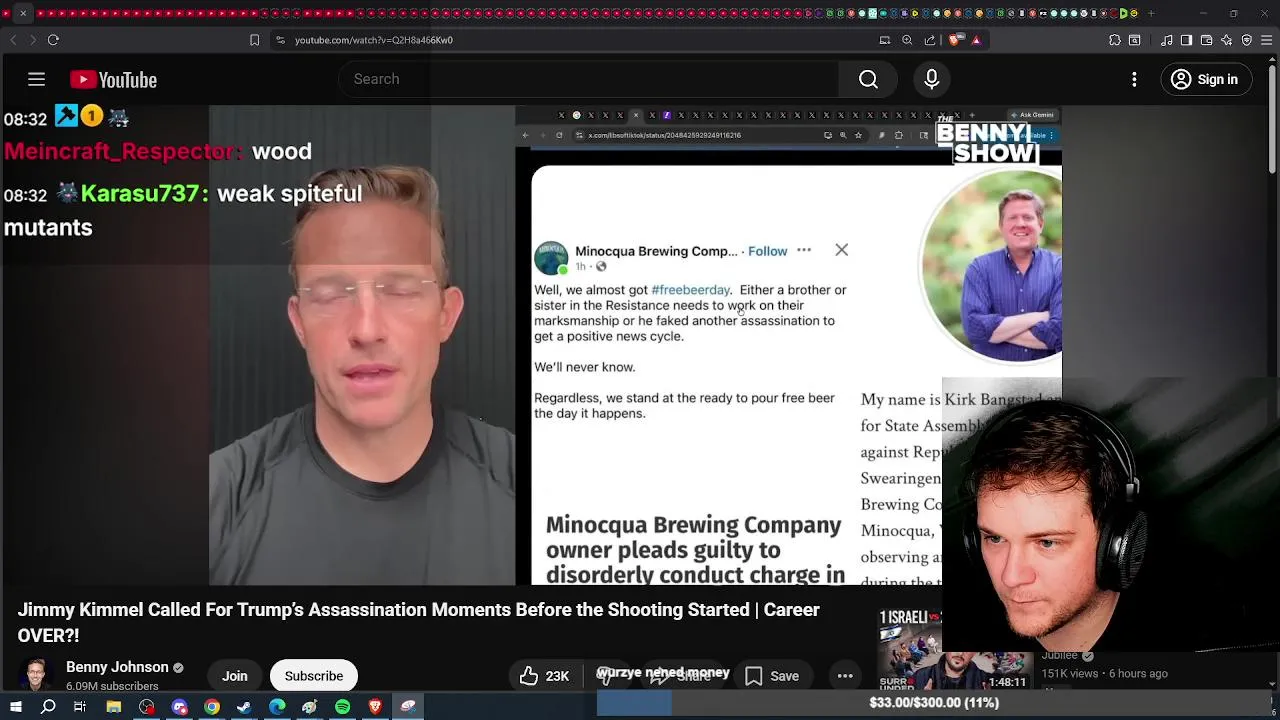The width and height of the screenshot is (1280, 720).
Task: Open zoom control in address bar
Action: (907, 40)
